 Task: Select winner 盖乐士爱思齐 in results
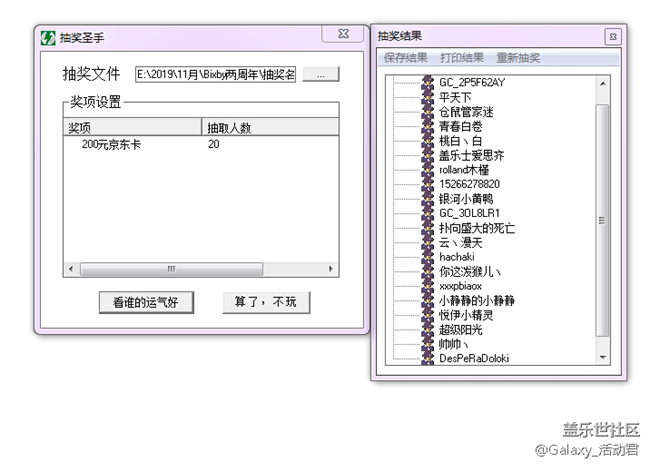tap(472, 155)
